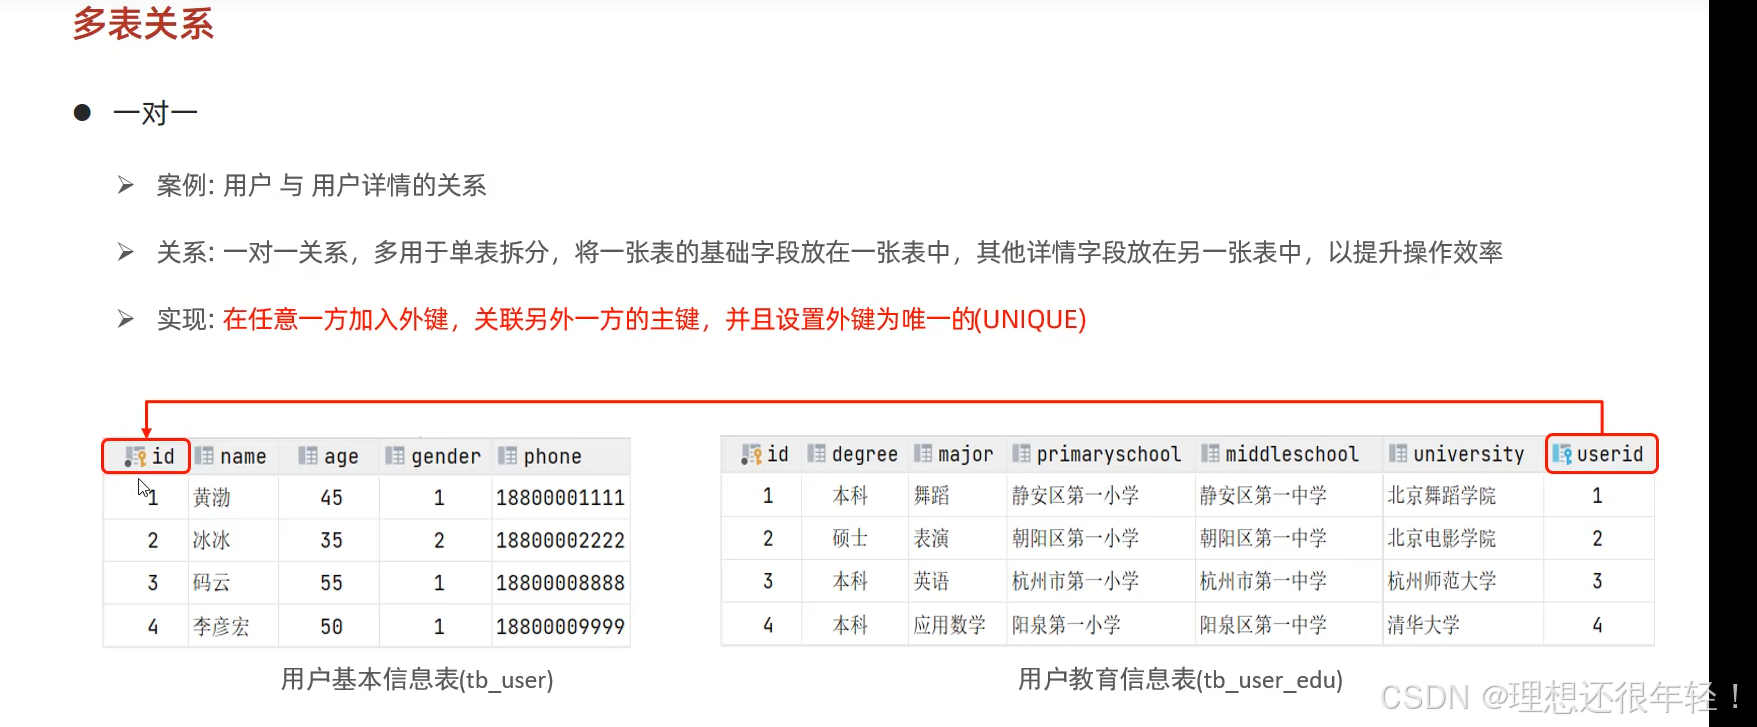The width and height of the screenshot is (1757, 727).
Task: Click the age value 50
Action: click(x=331, y=627)
